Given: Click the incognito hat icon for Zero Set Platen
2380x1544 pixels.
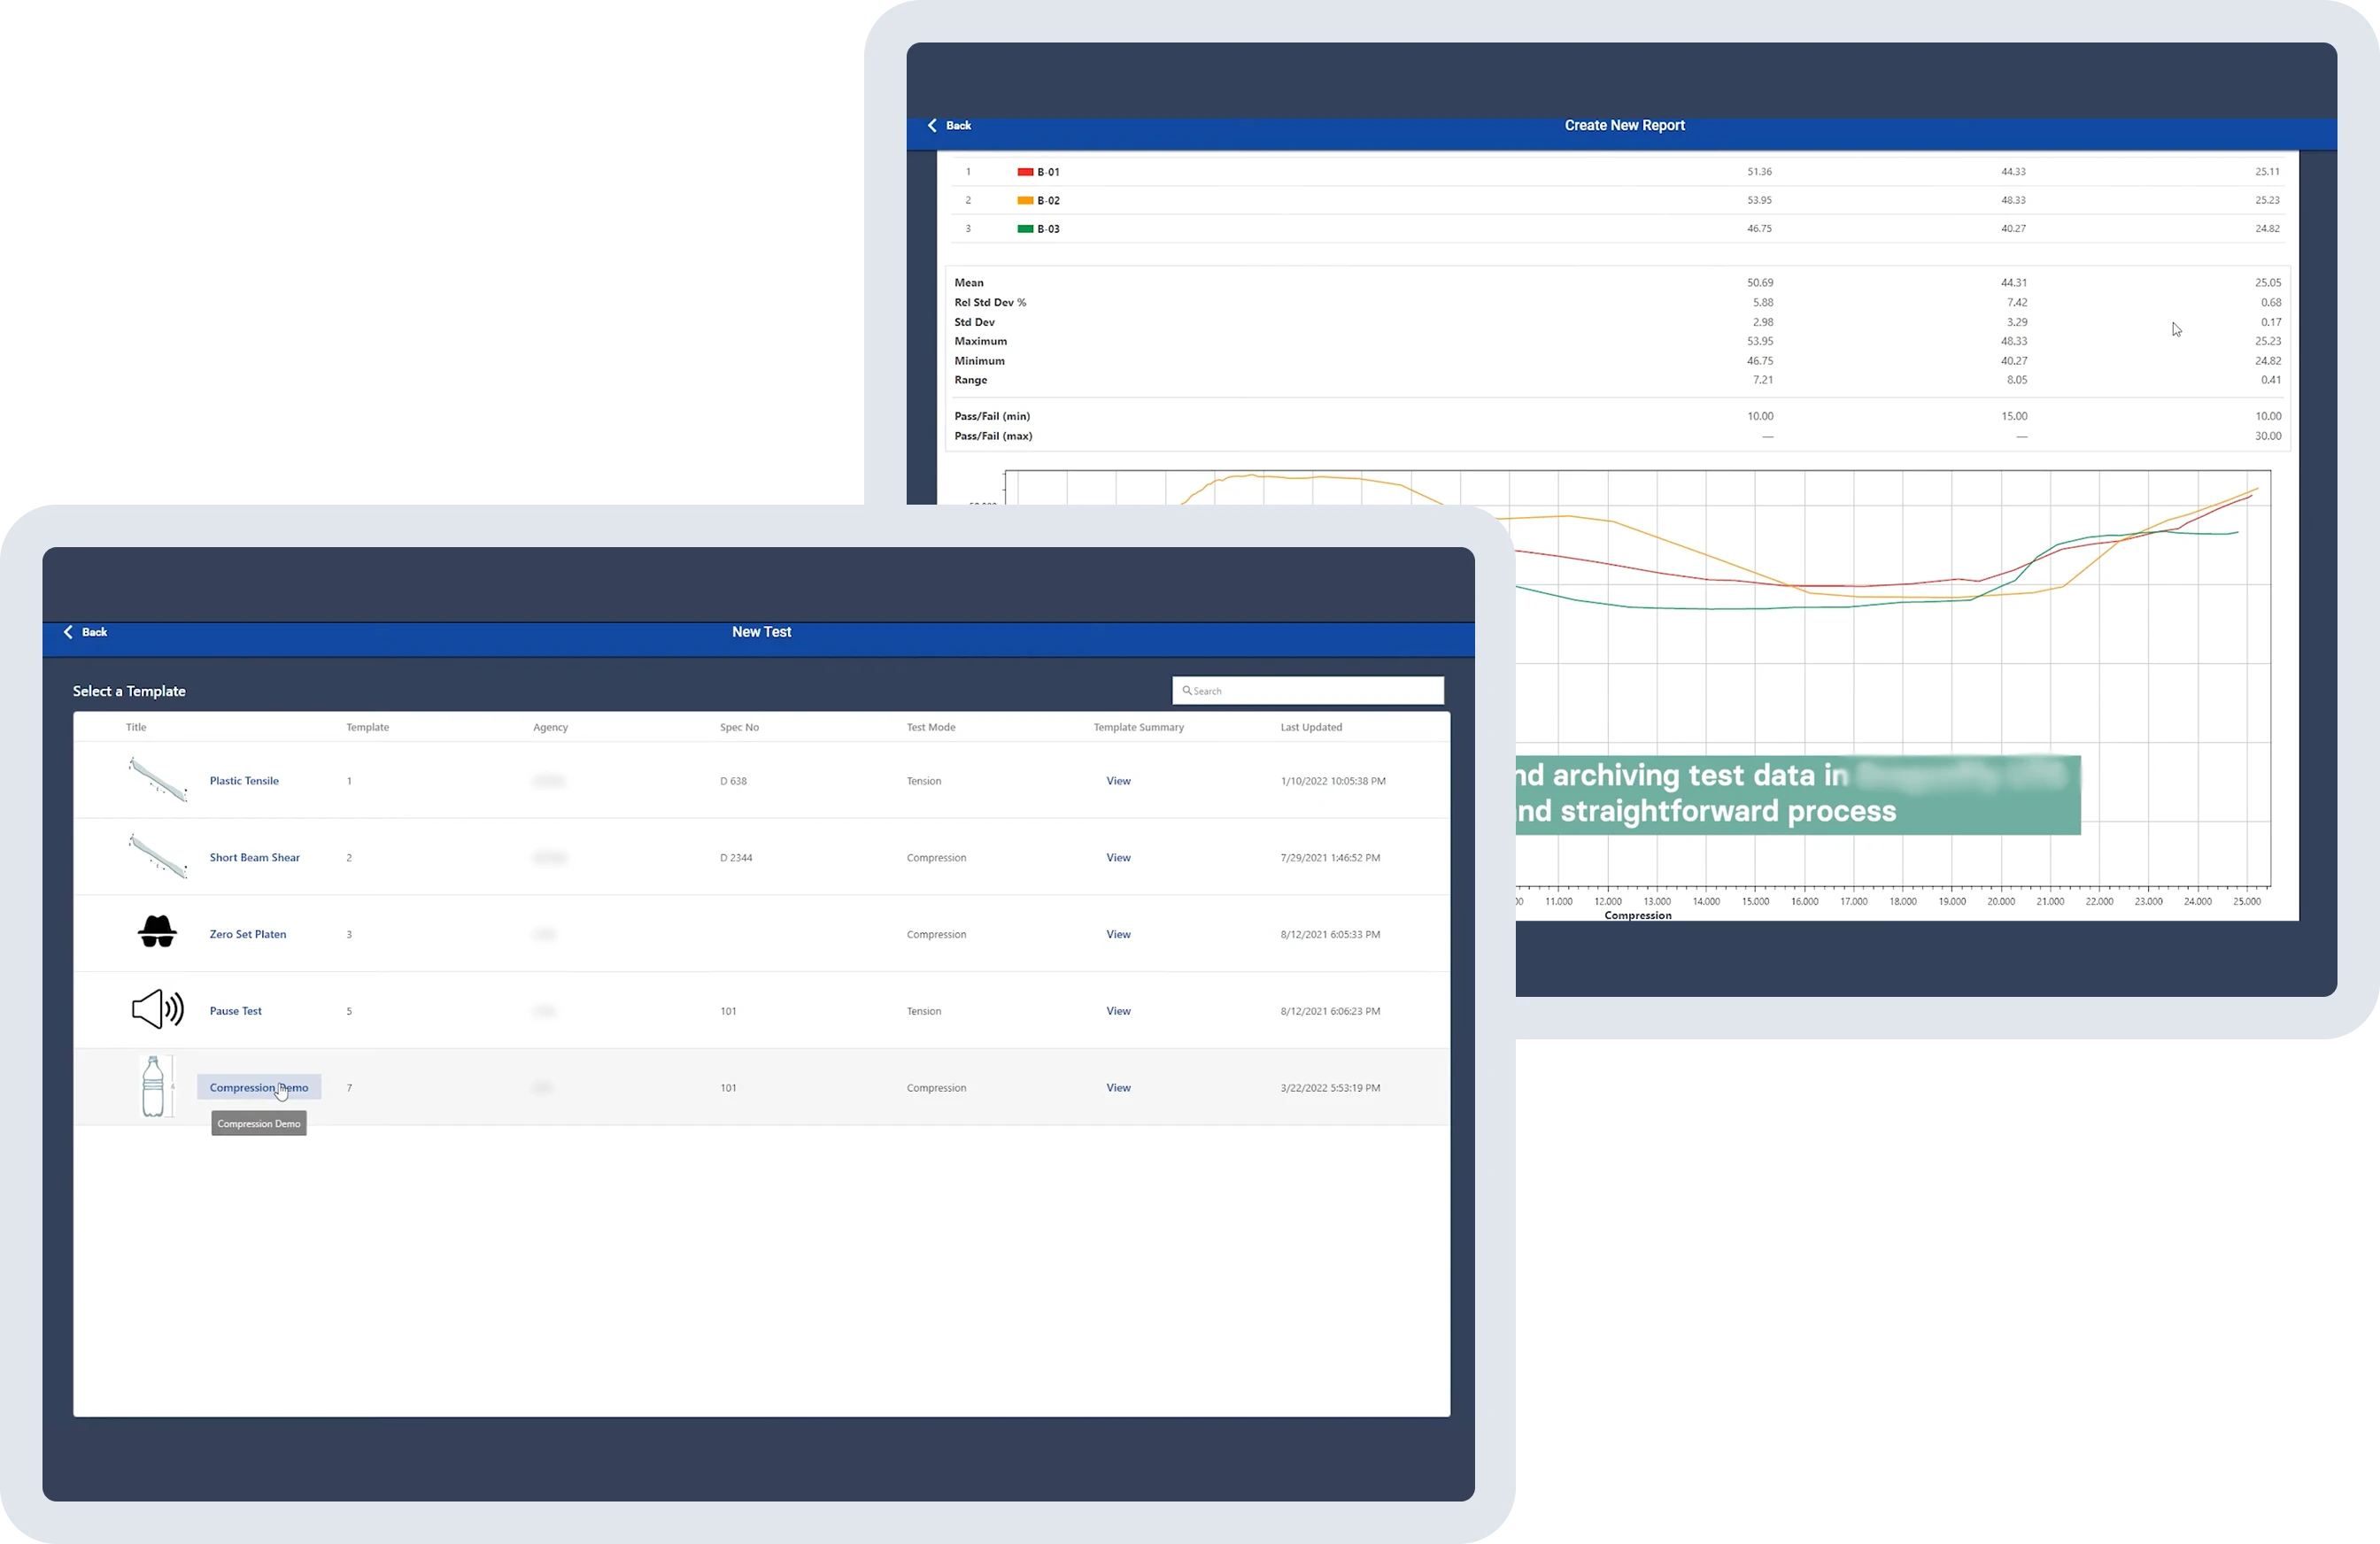Looking at the screenshot, I should coord(157,932).
